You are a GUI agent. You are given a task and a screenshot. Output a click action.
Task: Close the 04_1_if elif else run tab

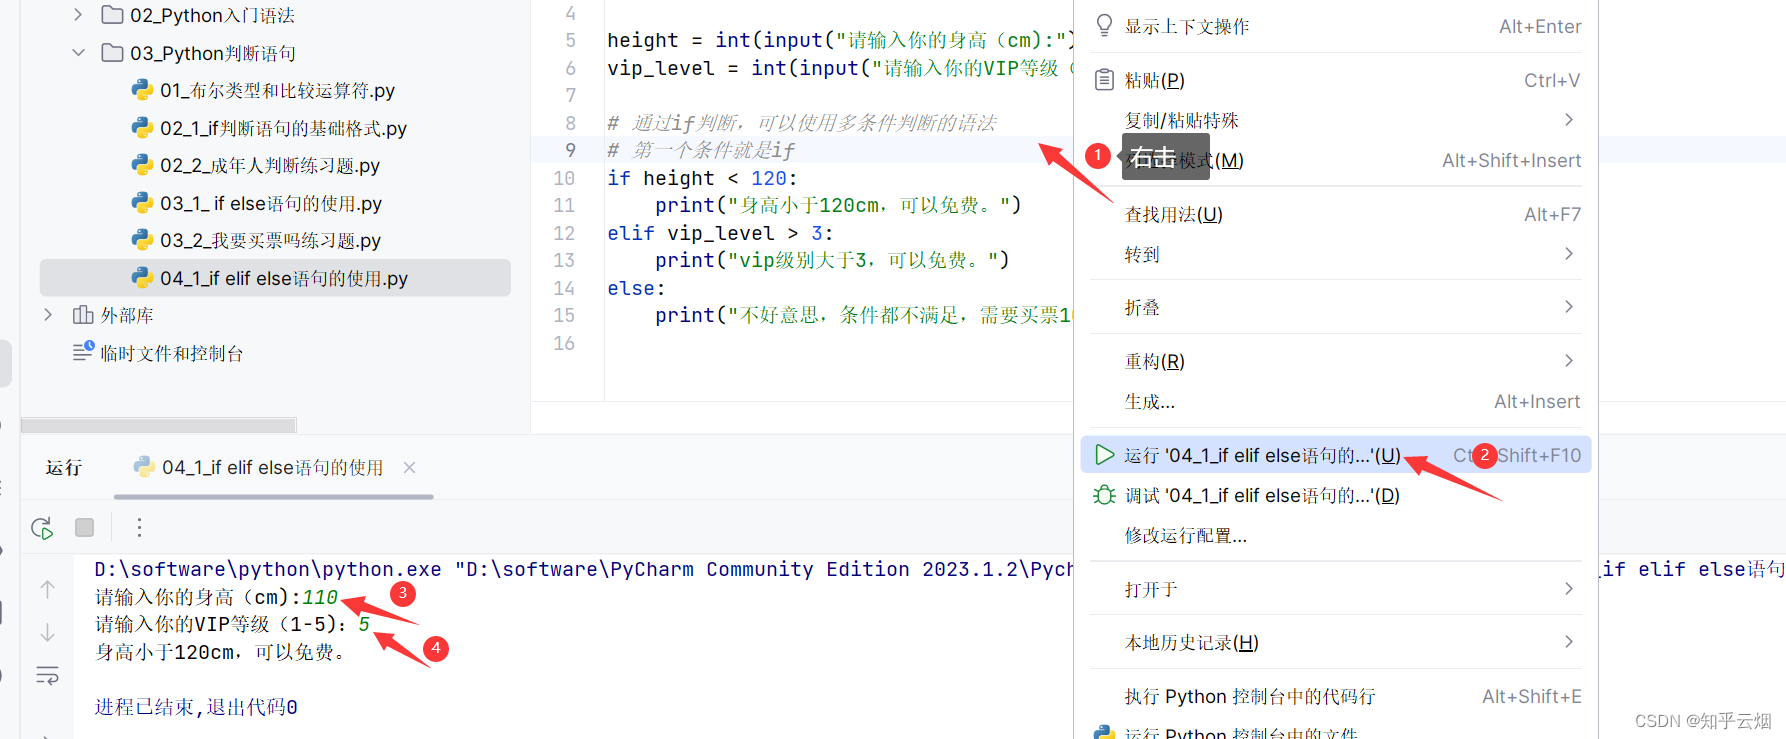[x=409, y=467]
